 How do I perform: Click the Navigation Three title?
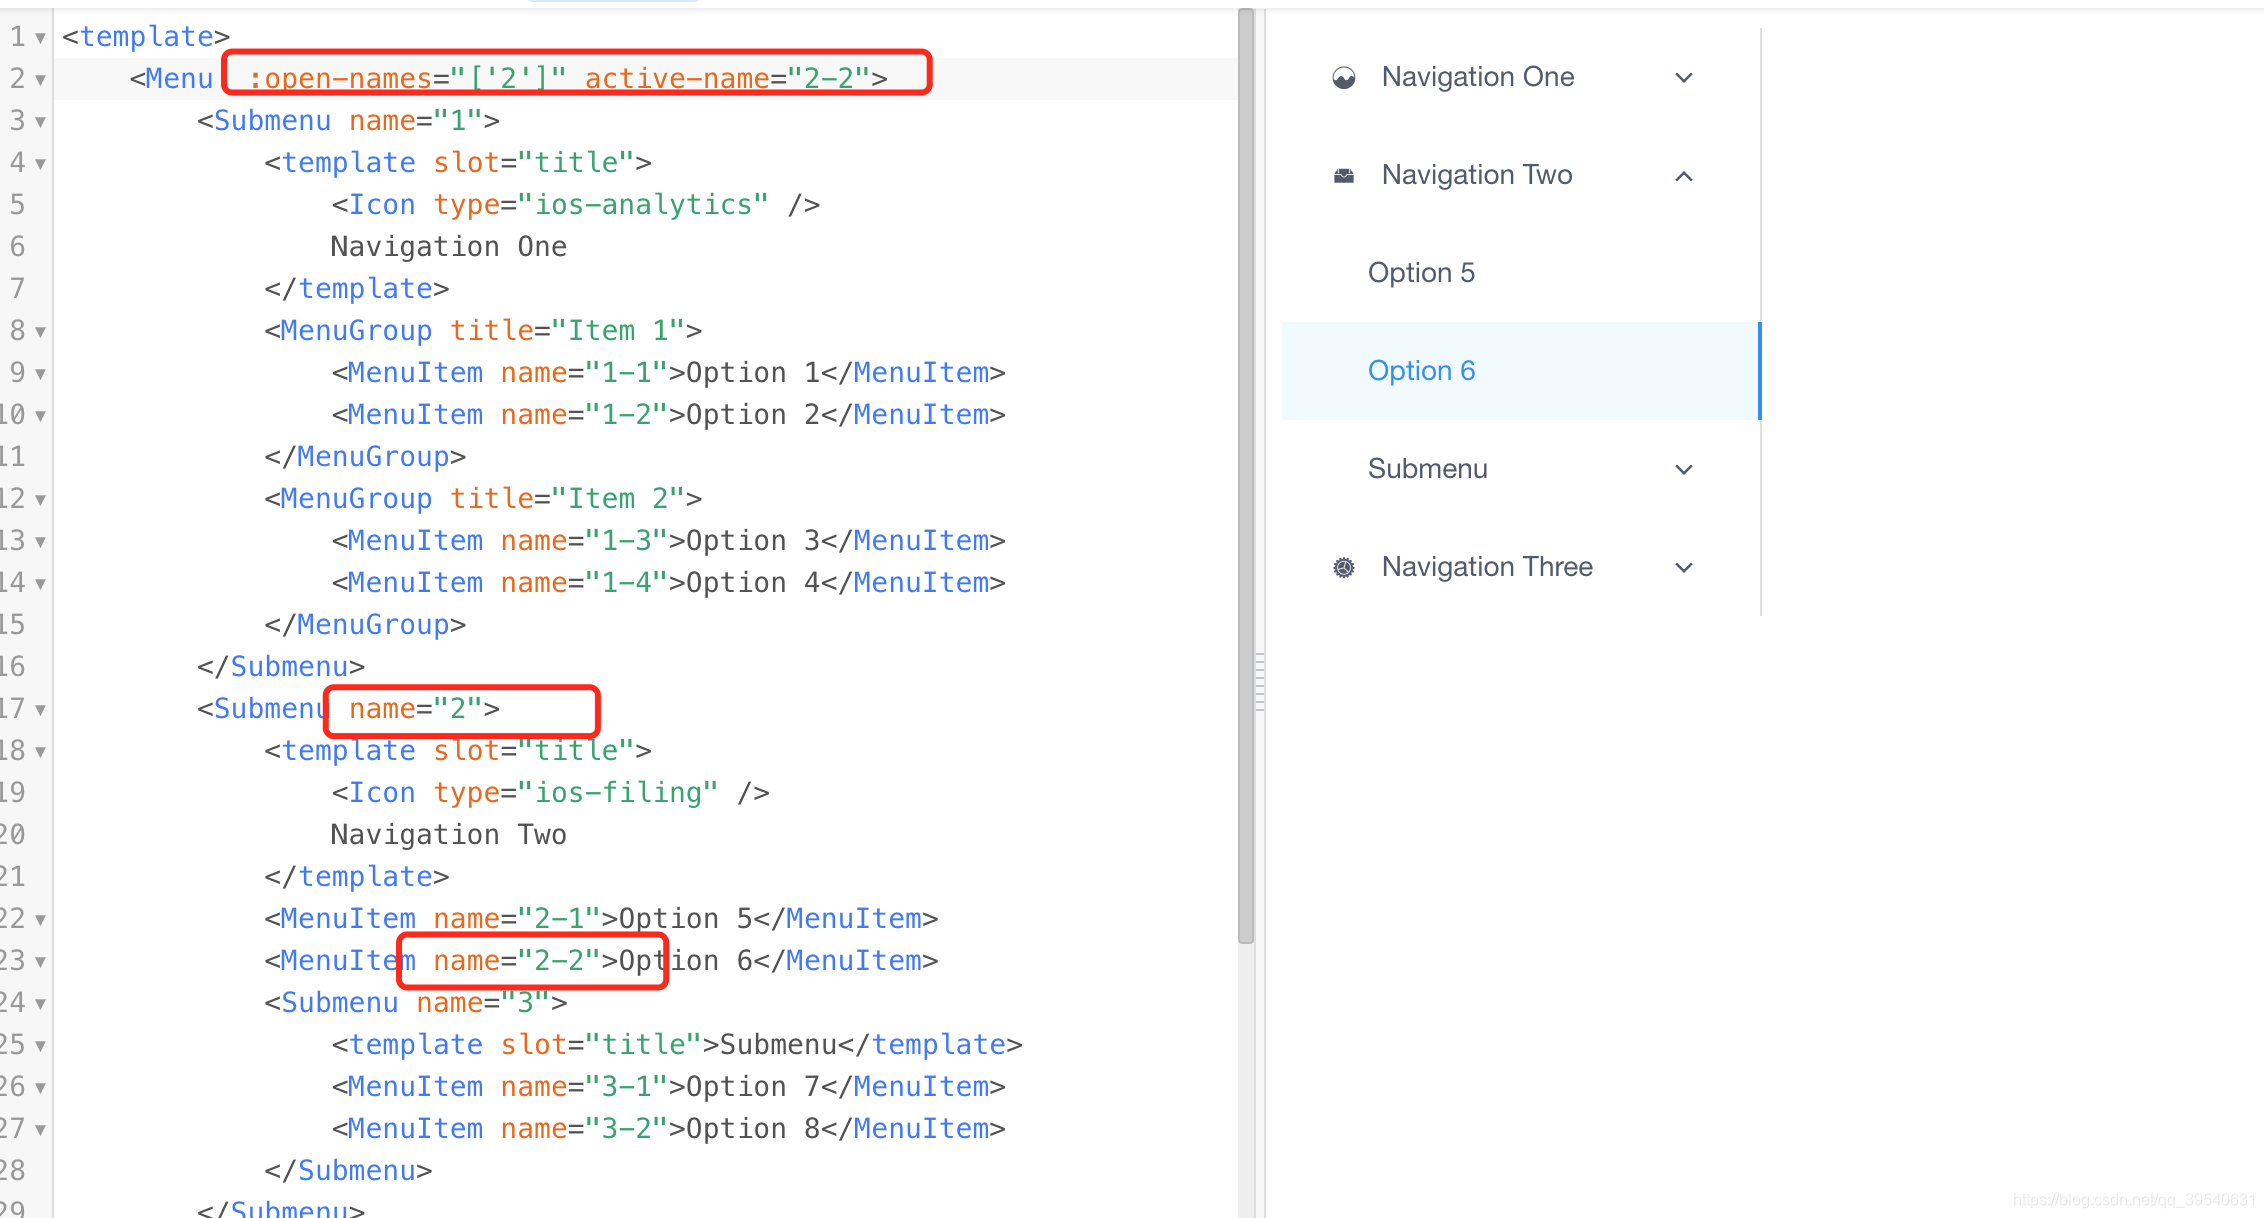tap(1486, 567)
